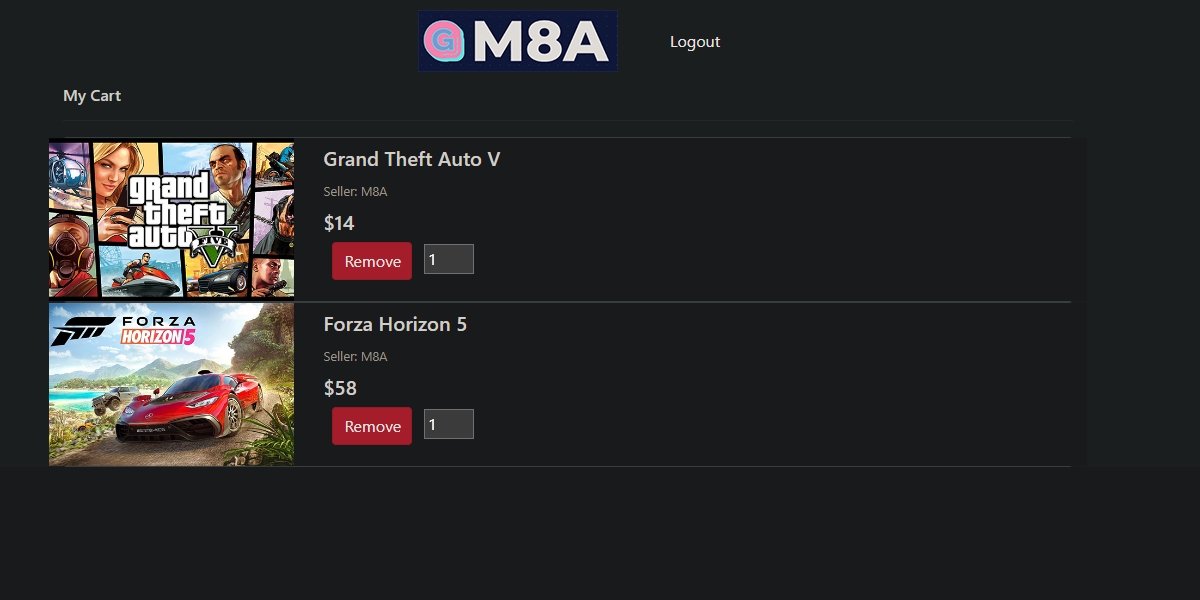Screen dimensions: 1200x600
Task: Click the pink G circle in logo
Action: (441, 41)
